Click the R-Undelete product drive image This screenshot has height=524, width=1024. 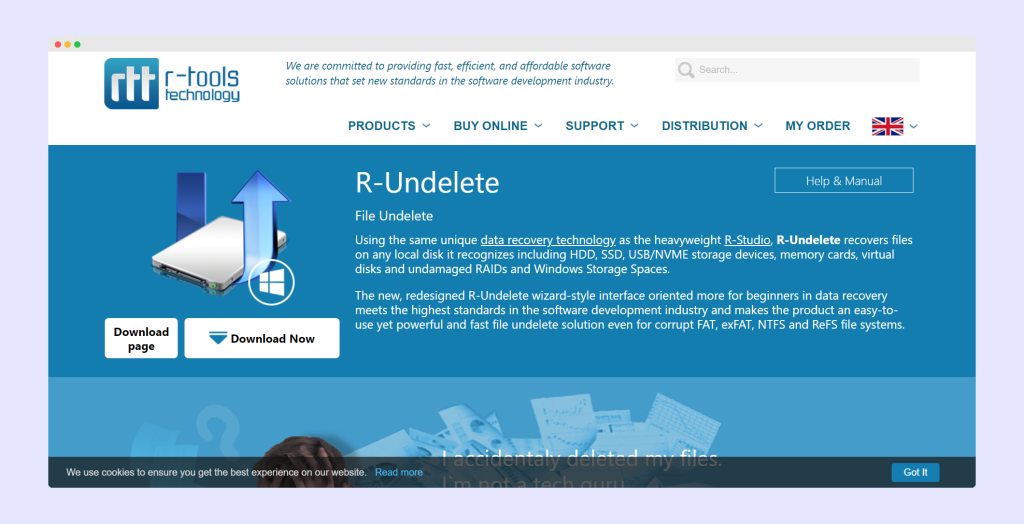[x=222, y=238]
